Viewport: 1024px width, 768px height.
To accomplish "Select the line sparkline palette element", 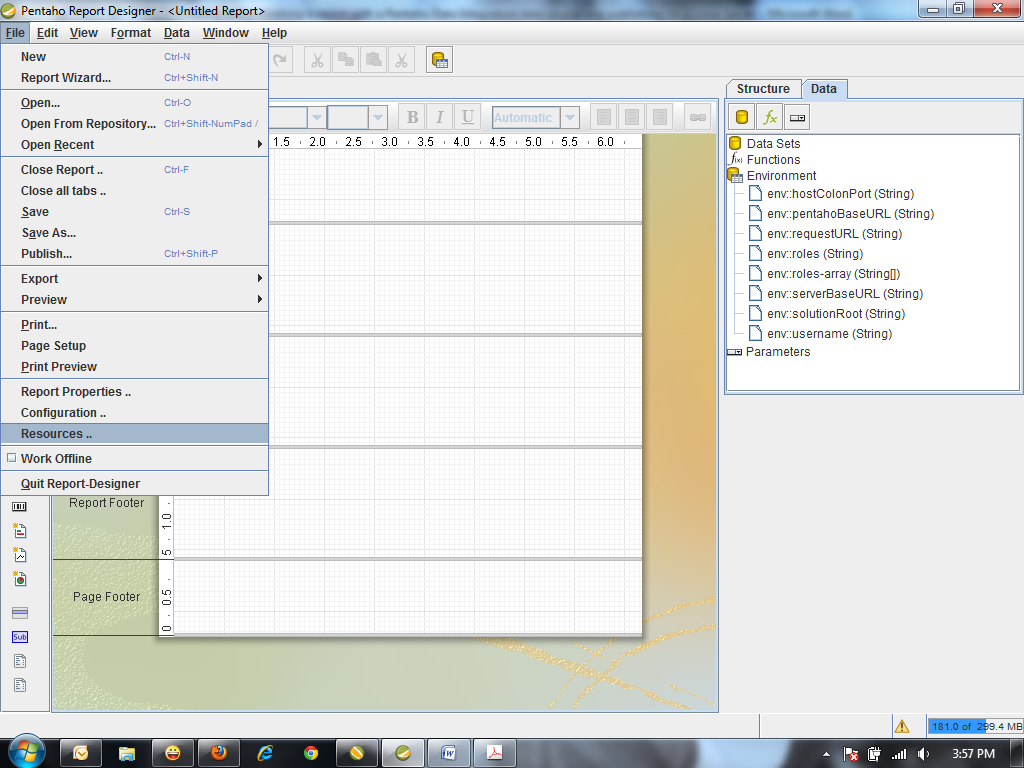I will tap(20, 555).
